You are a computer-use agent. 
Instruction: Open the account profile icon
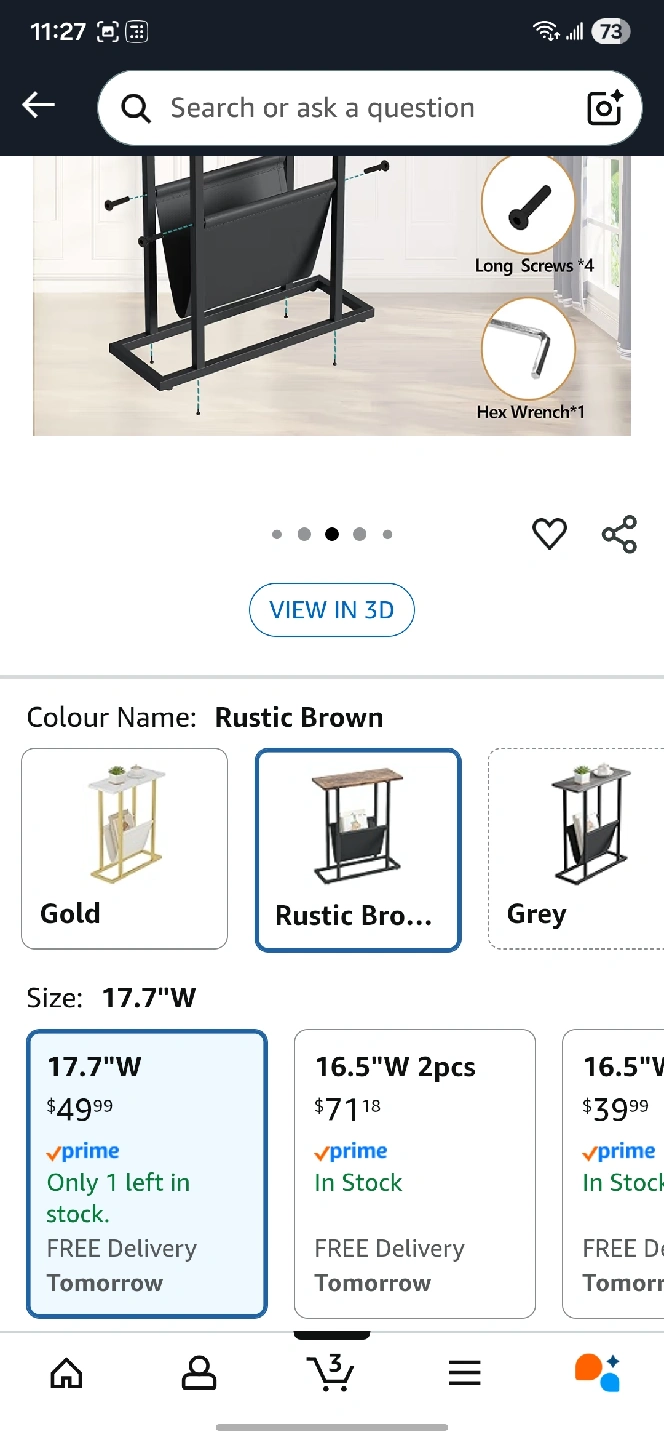click(x=199, y=1373)
